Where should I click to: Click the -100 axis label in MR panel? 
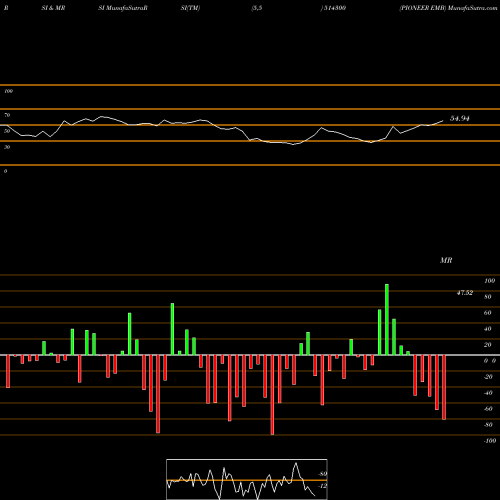pyautogui.click(x=490, y=441)
